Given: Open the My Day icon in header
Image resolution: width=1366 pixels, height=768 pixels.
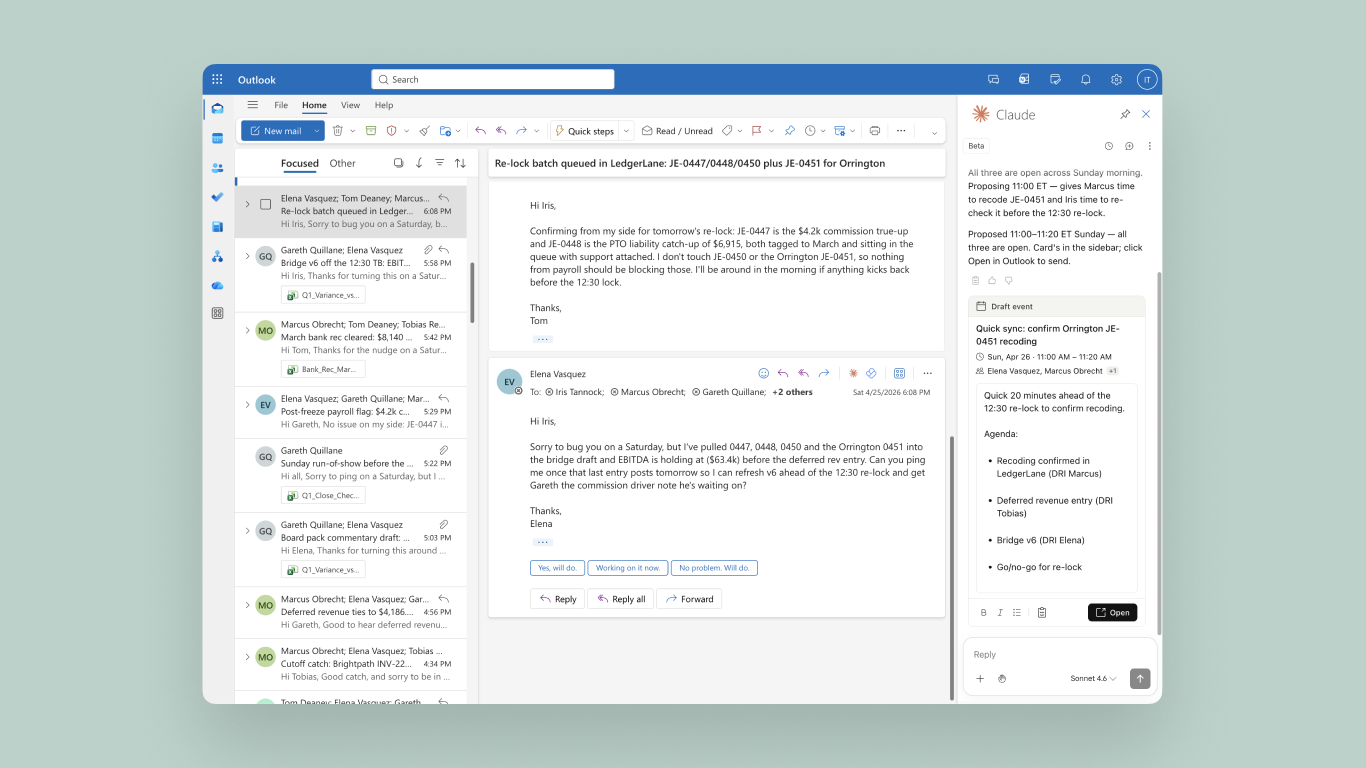Looking at the screenshot, I should (1055, 80).
